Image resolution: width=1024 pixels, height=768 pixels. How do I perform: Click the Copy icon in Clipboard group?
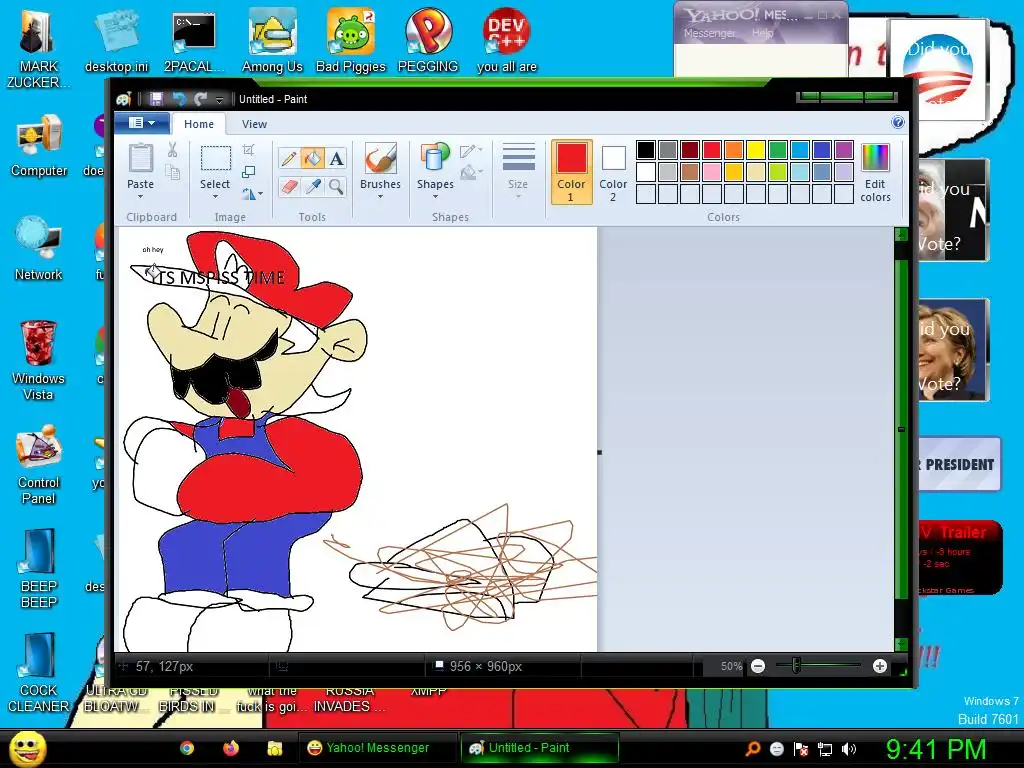click(x=172, y=172)
